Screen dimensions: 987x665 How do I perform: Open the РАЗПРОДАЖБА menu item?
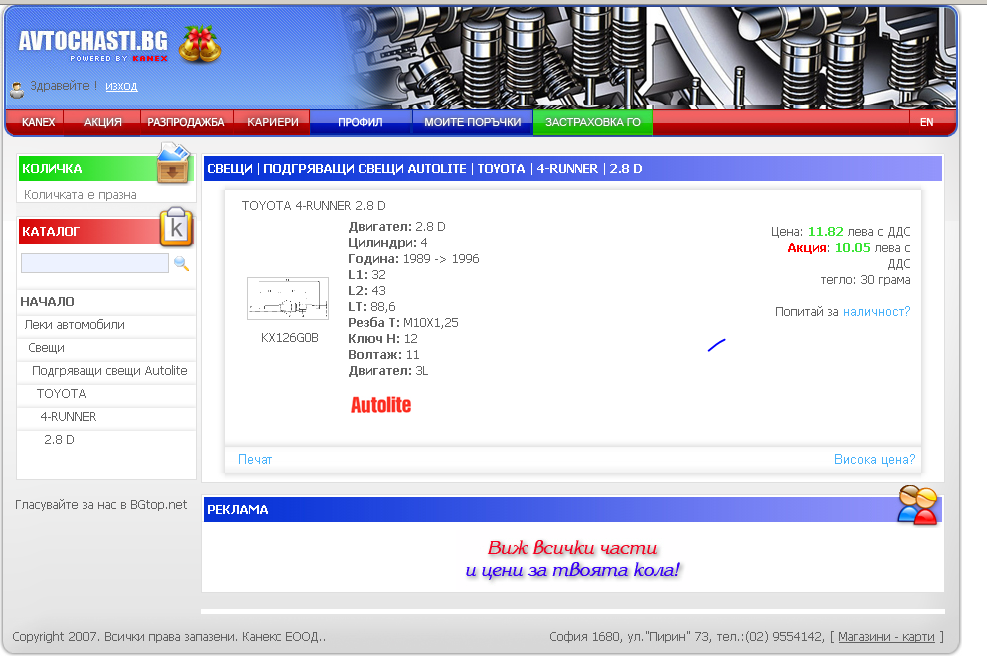pyautogui.click(x=186, y=122)
